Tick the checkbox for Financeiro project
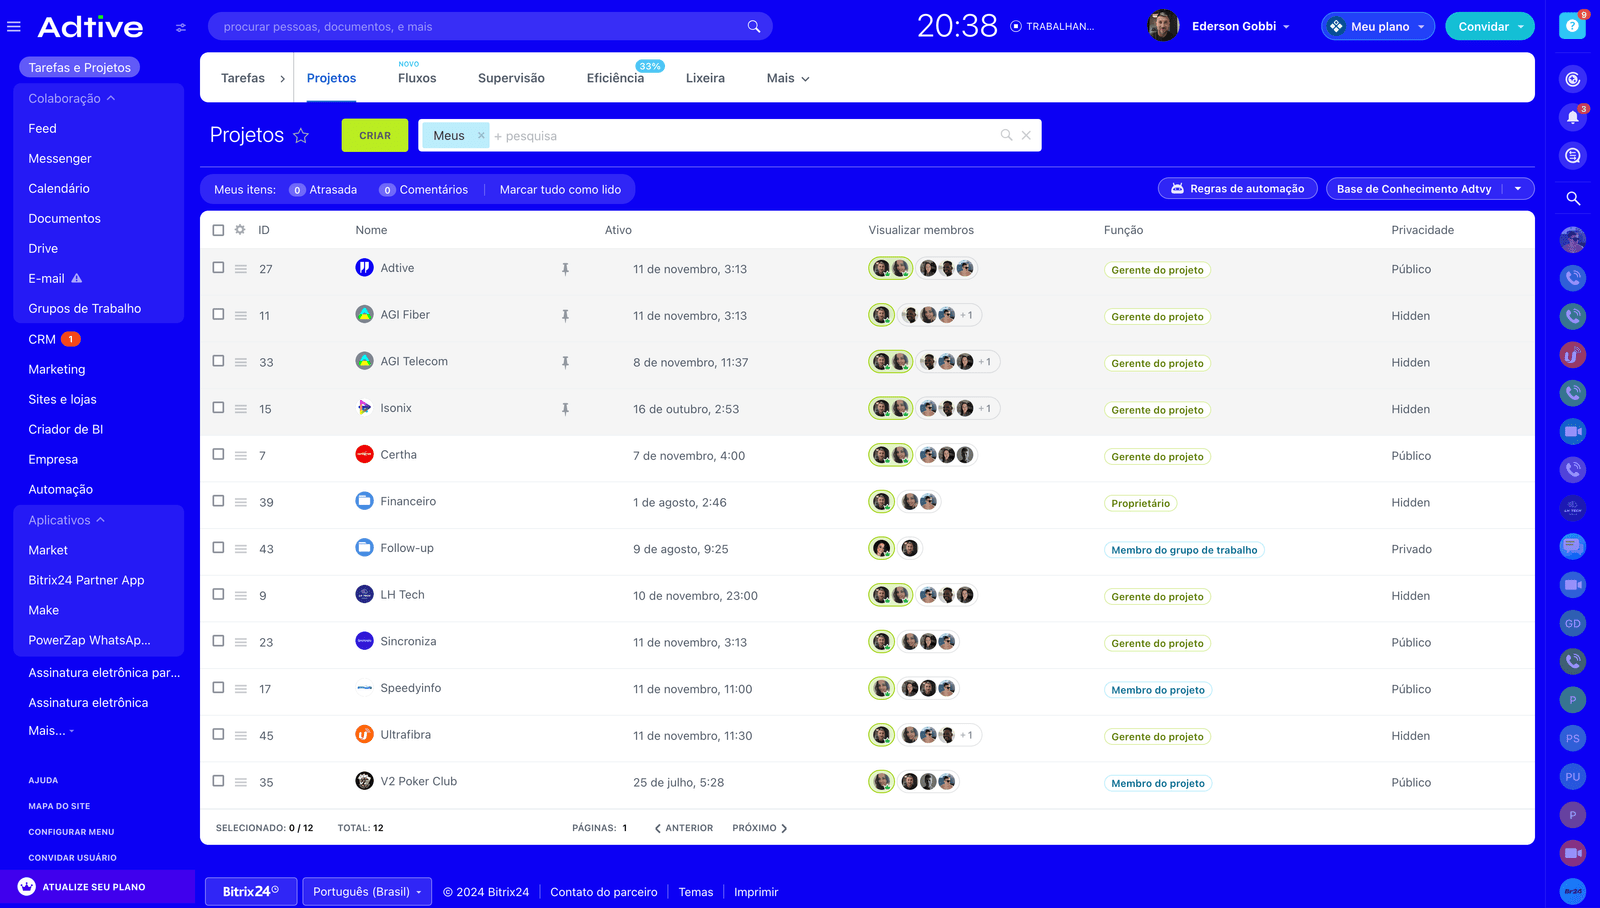This screenshot has height=908, width=1600. tap(218, 501)
